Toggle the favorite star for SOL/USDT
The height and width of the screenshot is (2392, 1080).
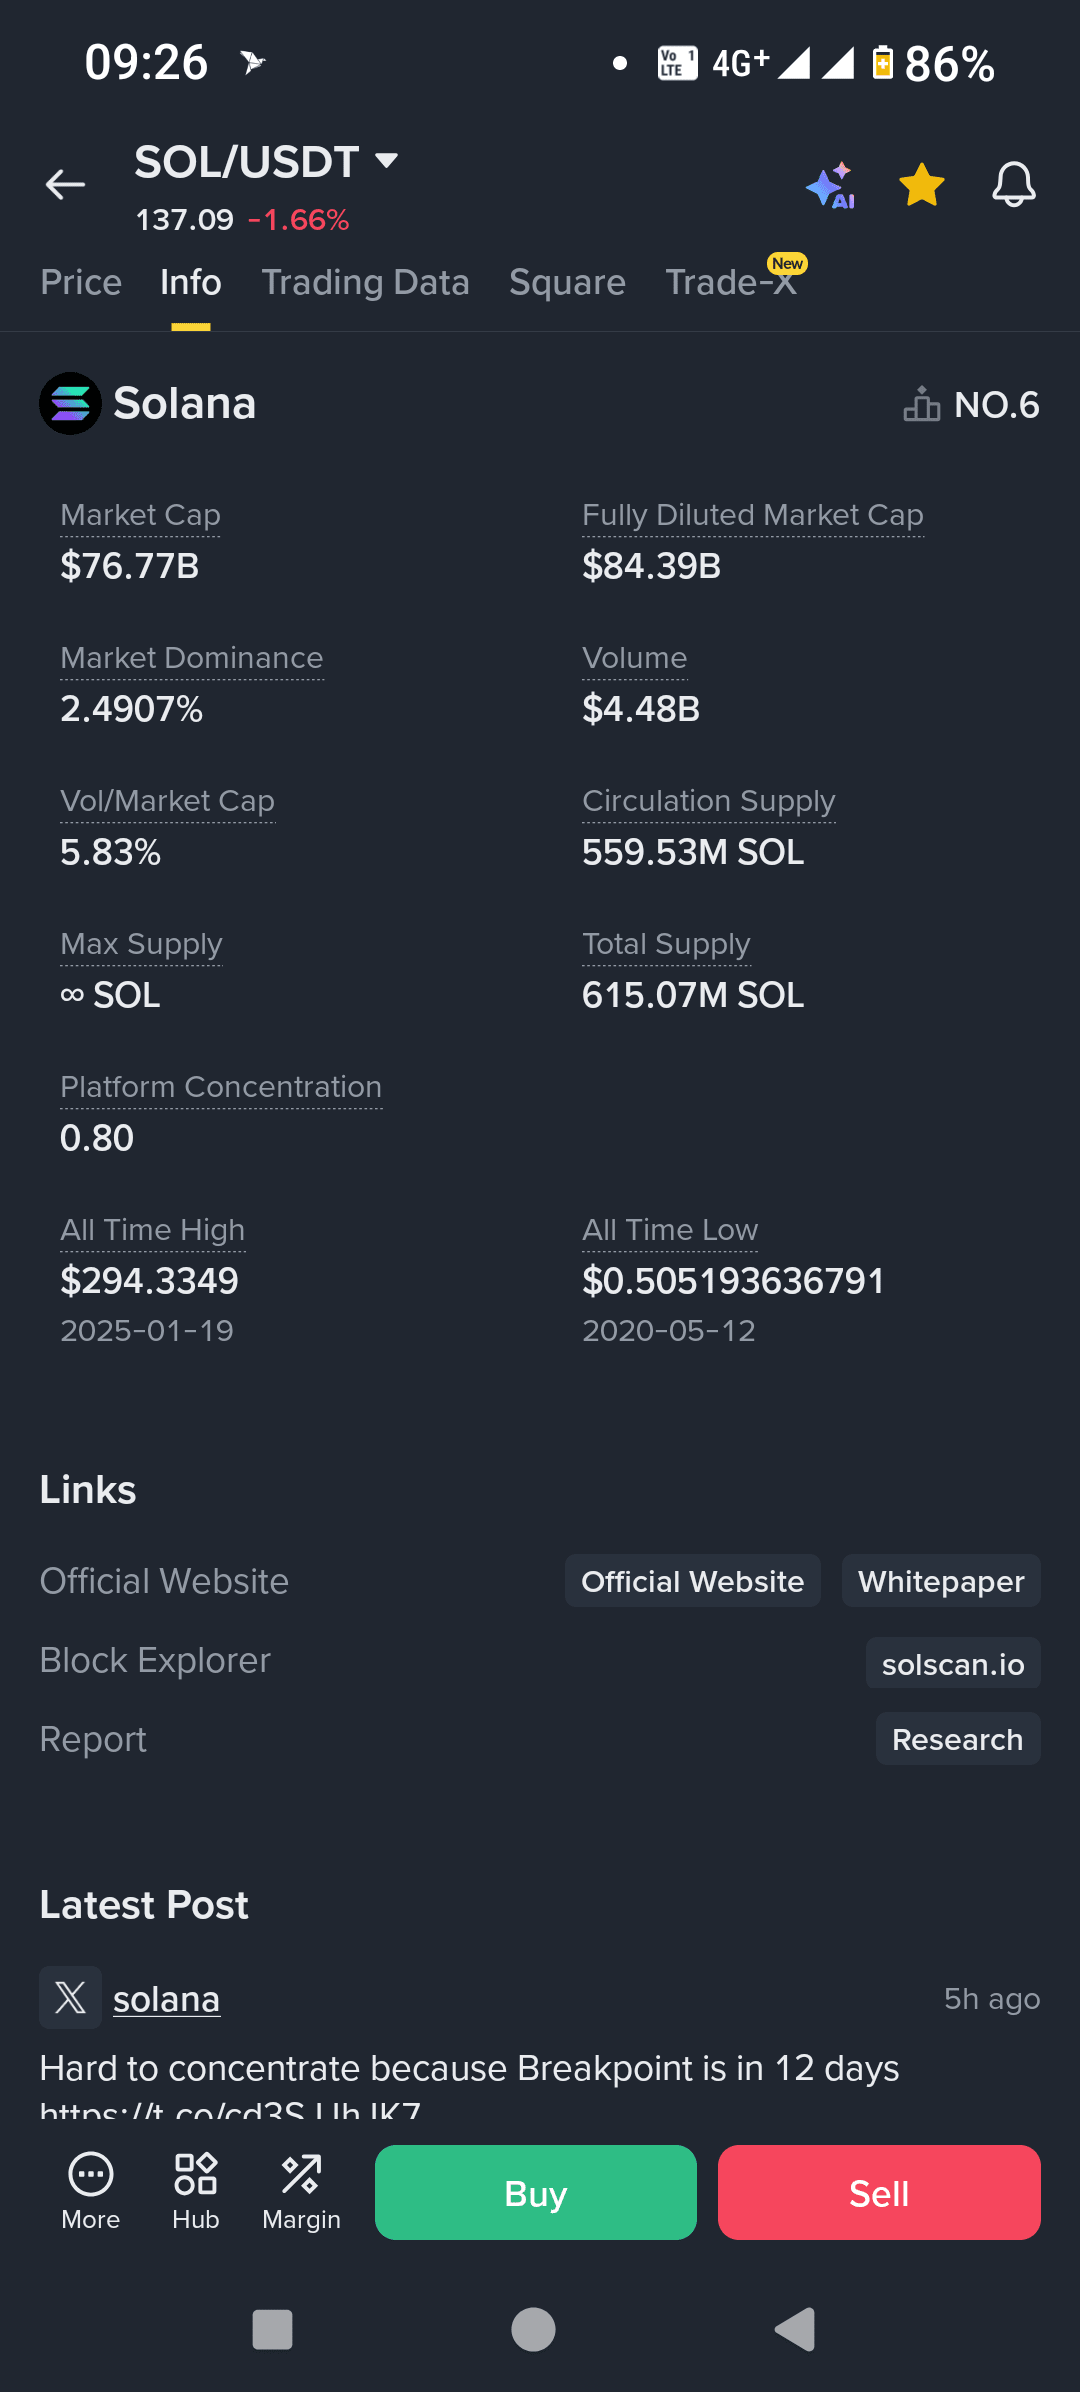point(921,185)
